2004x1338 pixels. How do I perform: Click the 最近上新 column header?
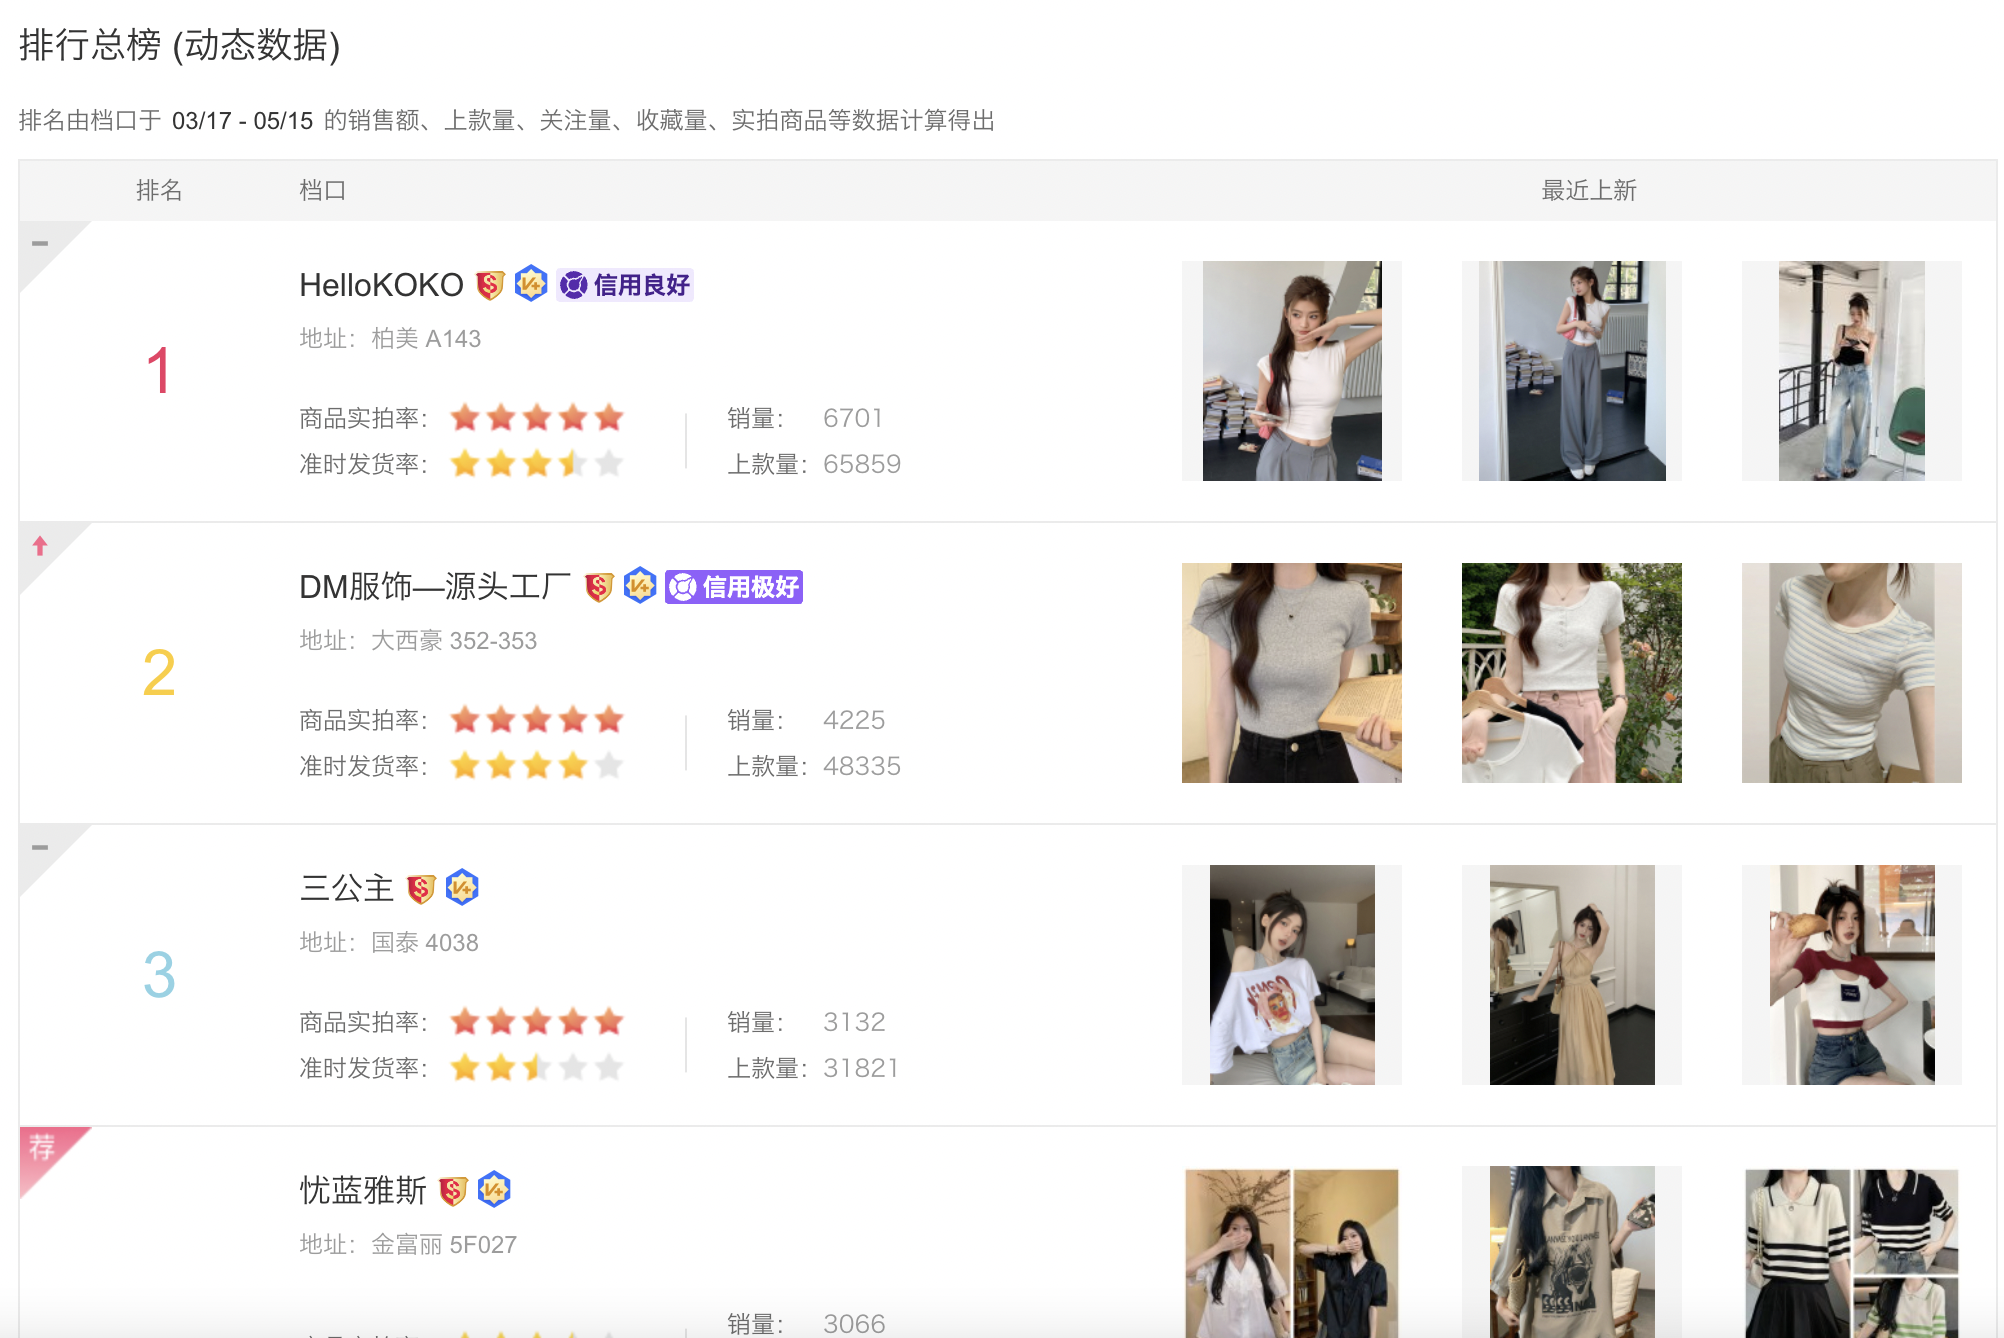(x=1588, y=191)
